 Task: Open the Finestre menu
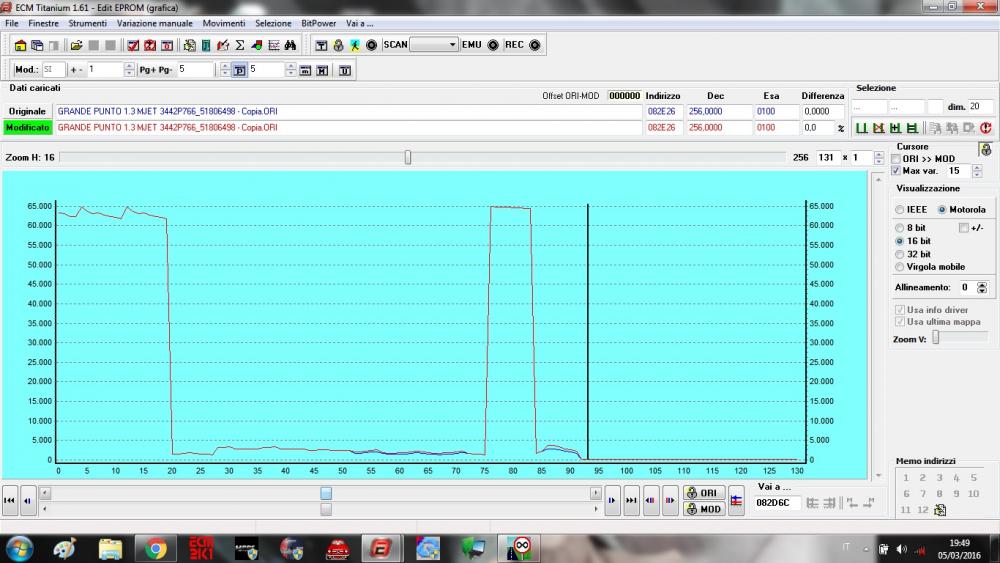pyautogui.click(x=43, y=24)
